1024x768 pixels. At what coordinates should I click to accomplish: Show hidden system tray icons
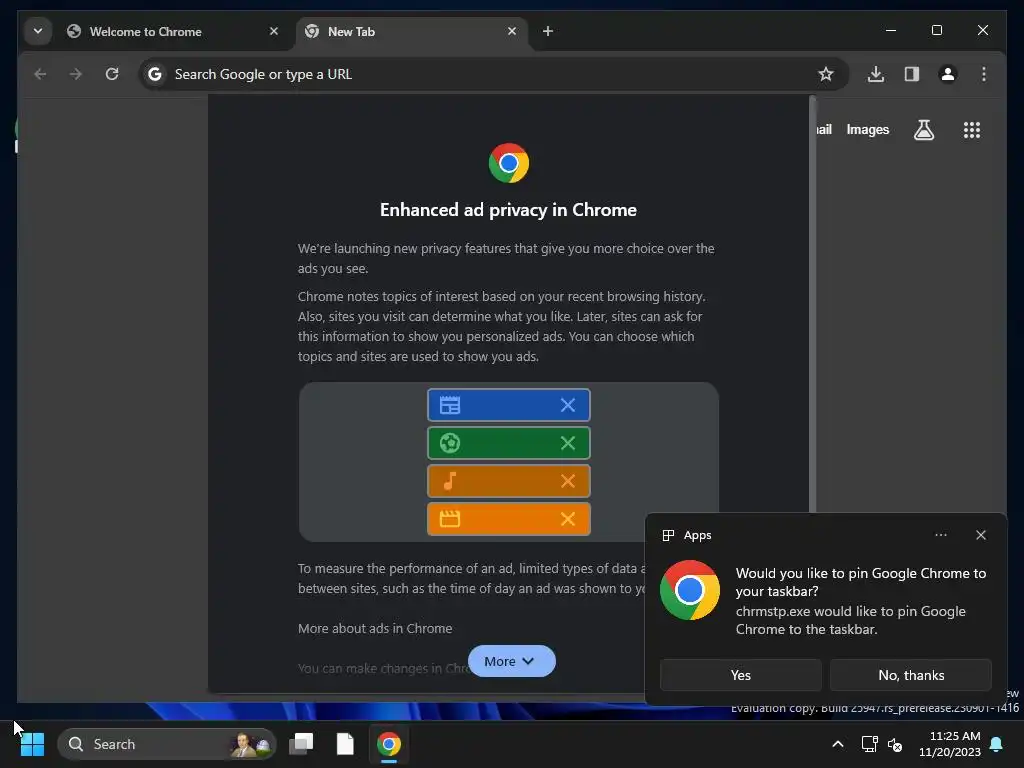pos(837,744)
